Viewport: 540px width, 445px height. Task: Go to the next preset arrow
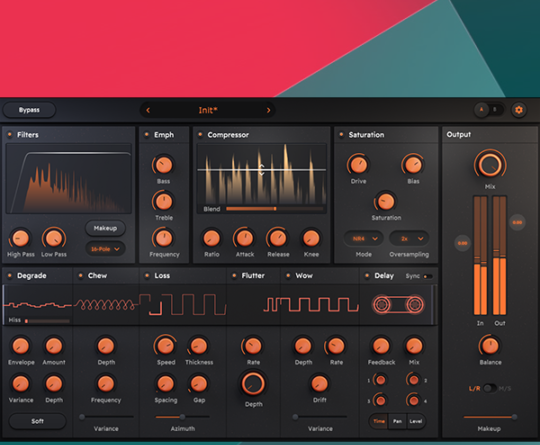(268, 110)
